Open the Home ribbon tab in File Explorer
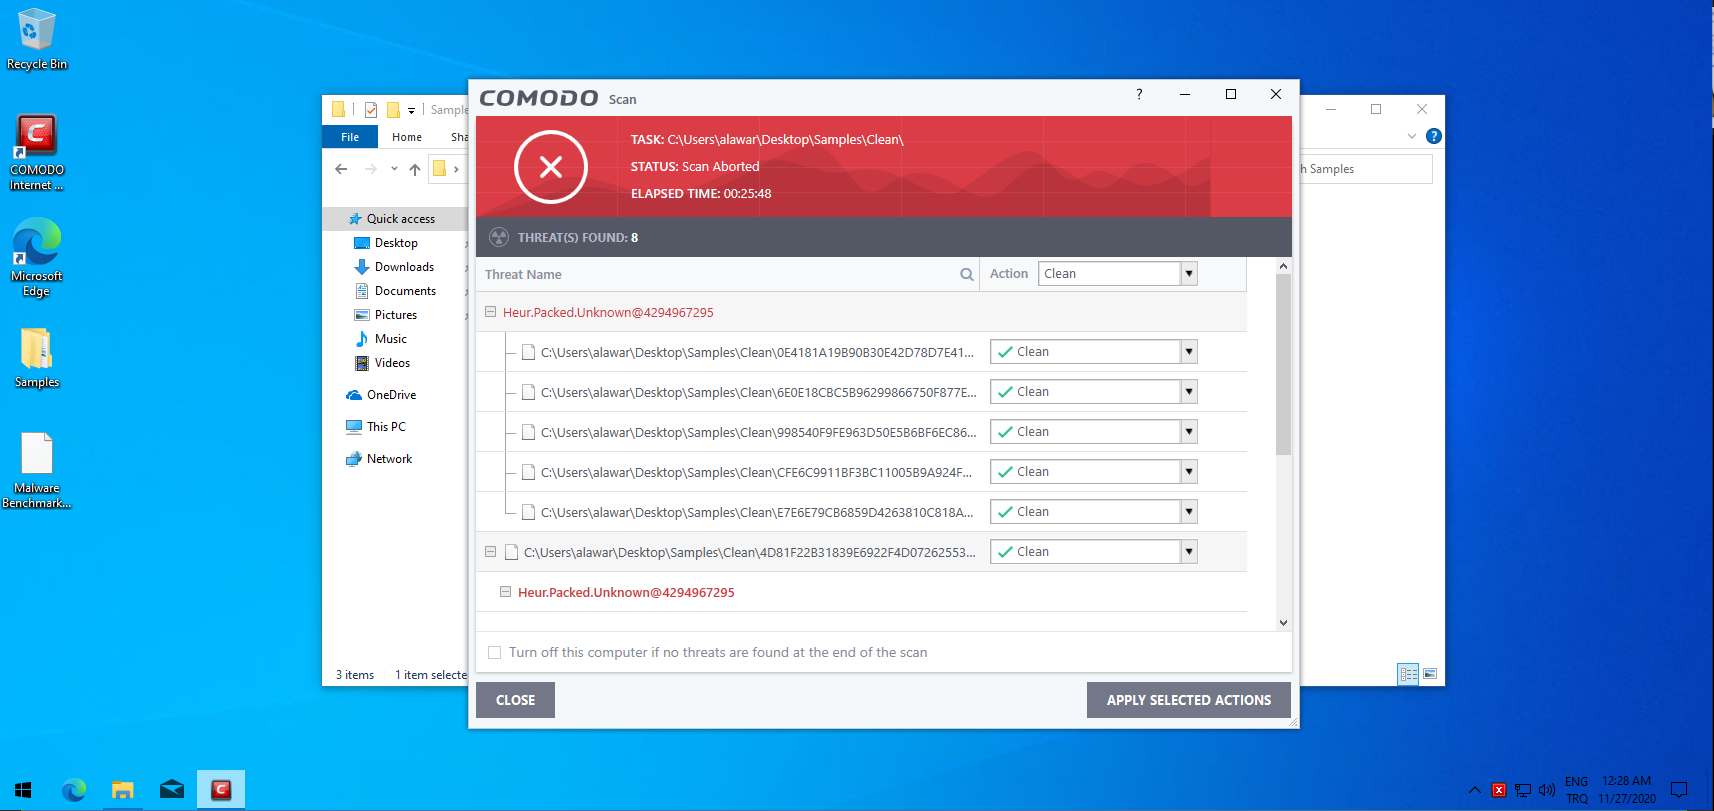 point(407,137)
